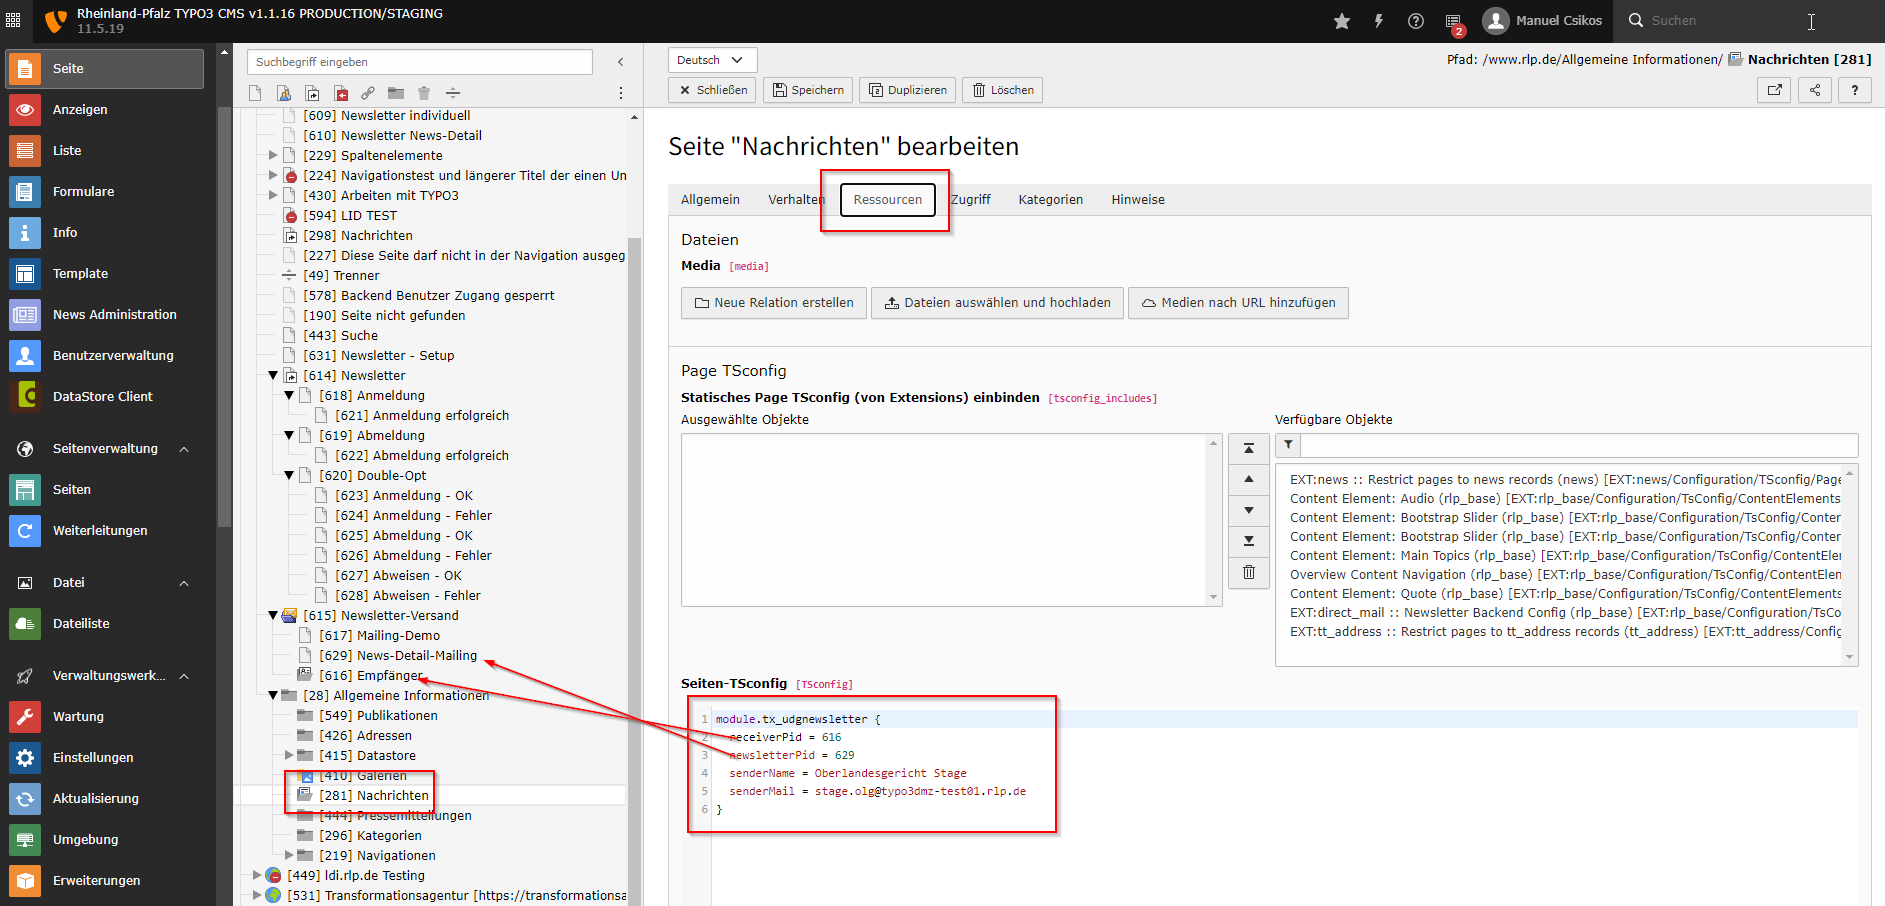Click the Duplizieren button
This screenshot has height=906, width=1885.
[907, 90]
